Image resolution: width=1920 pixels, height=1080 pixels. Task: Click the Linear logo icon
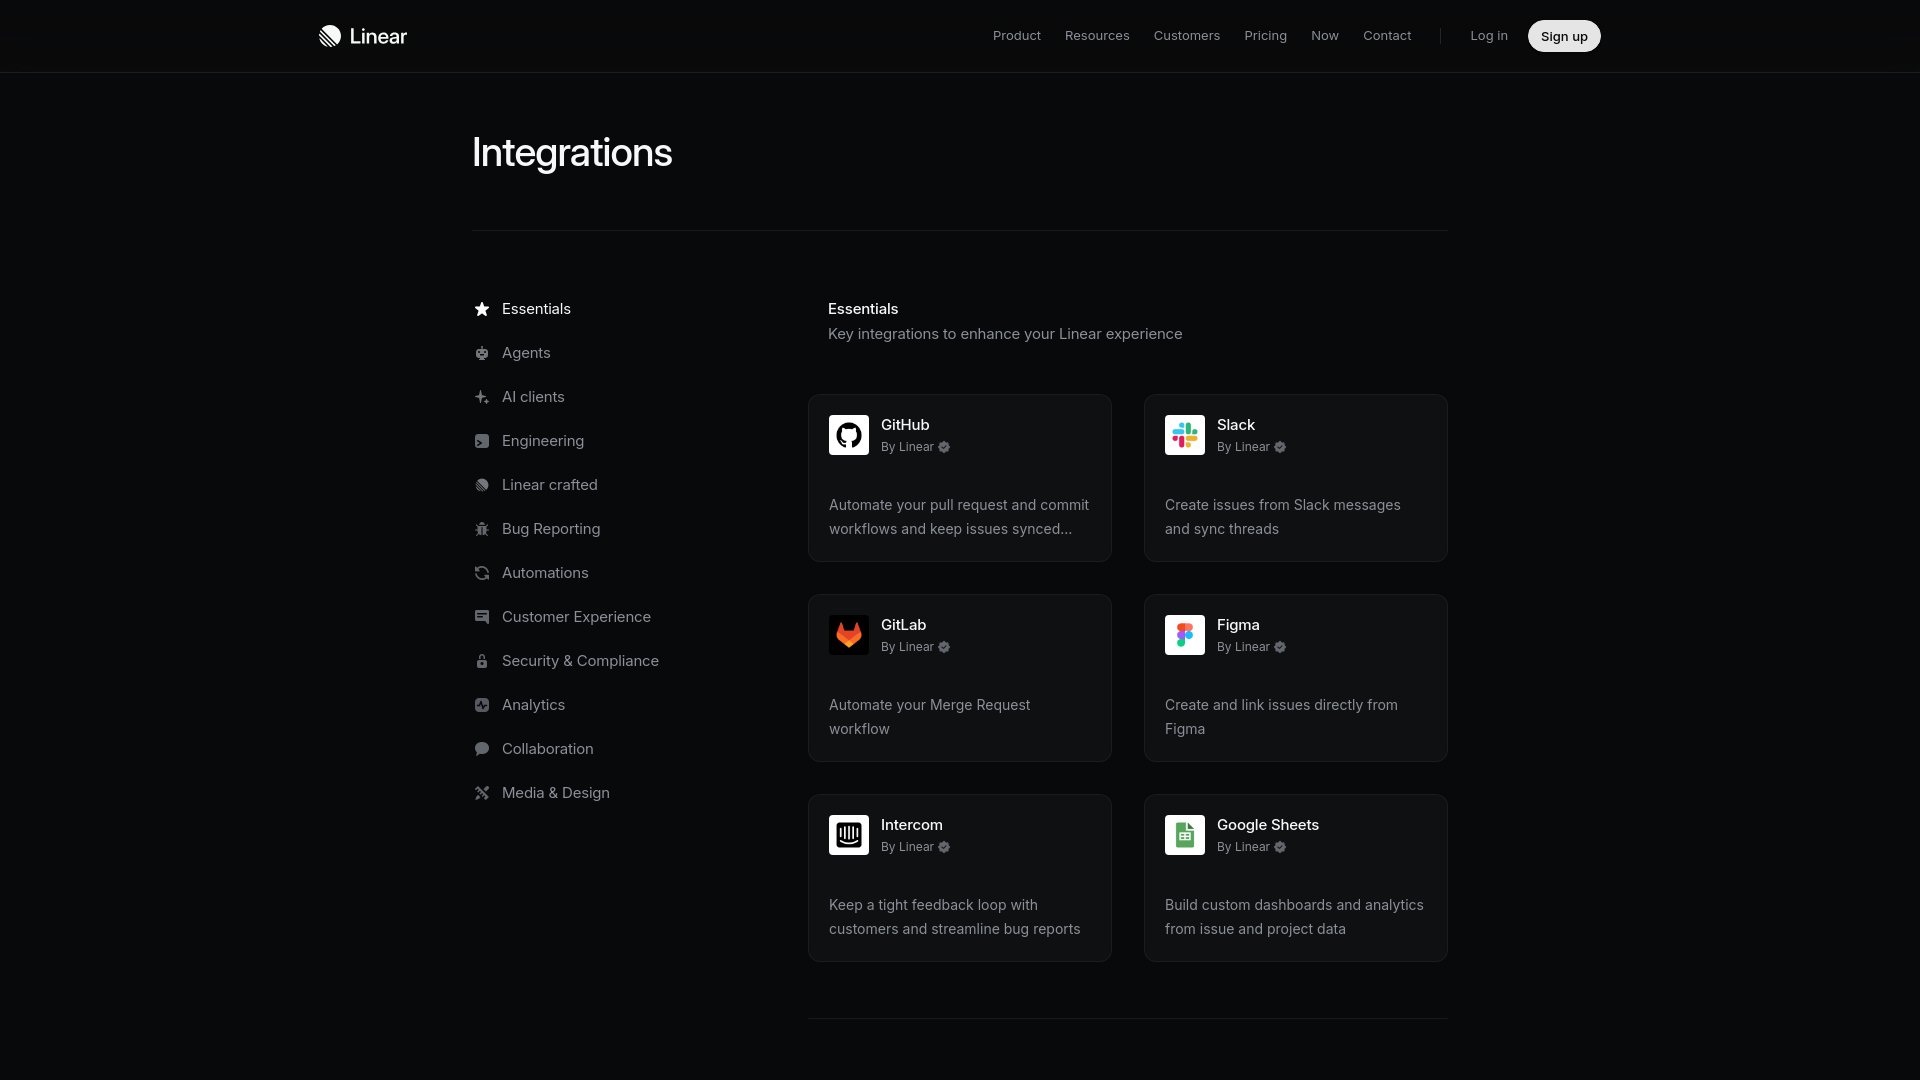[330, 36]
